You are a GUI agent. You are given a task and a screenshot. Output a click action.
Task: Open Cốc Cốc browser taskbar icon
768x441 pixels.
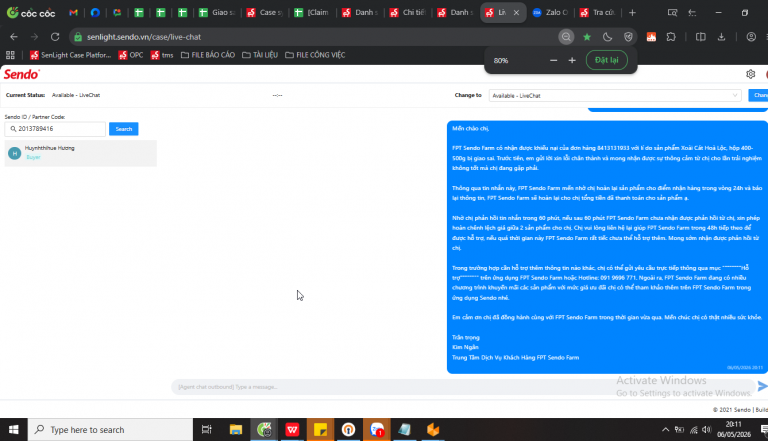click(x=264, y=430)
